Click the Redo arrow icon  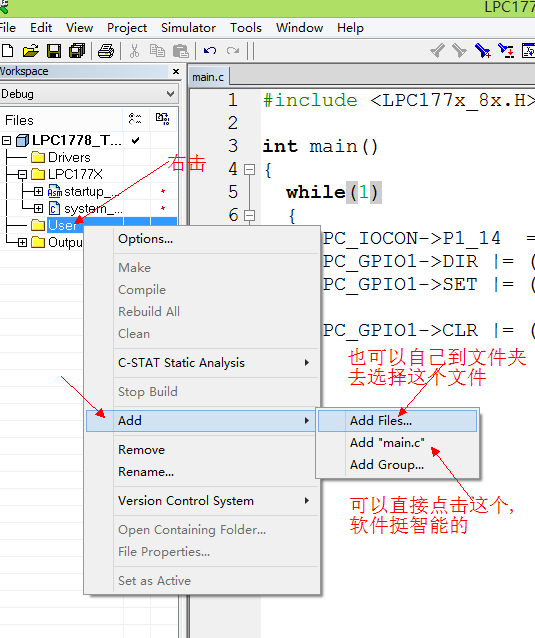tap(233, 51)
